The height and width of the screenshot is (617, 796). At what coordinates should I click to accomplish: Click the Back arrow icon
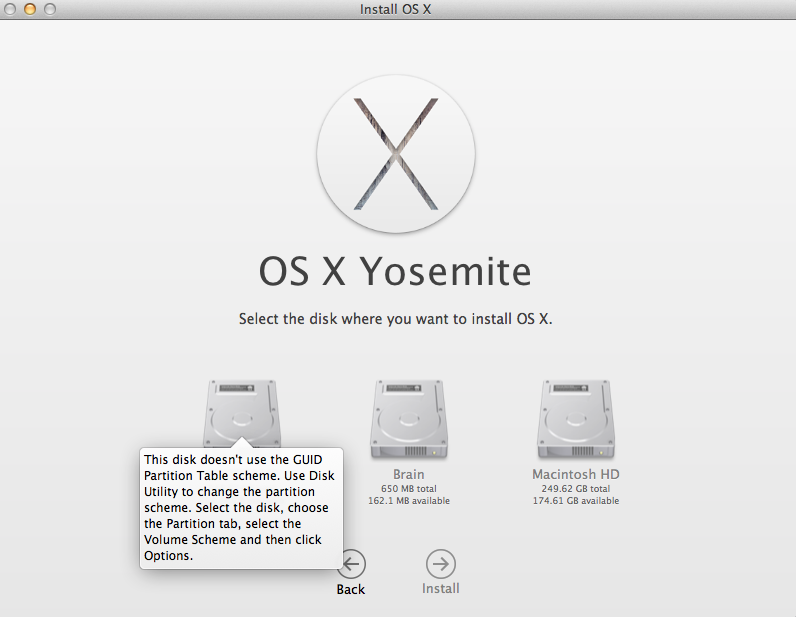click(351, 564)
